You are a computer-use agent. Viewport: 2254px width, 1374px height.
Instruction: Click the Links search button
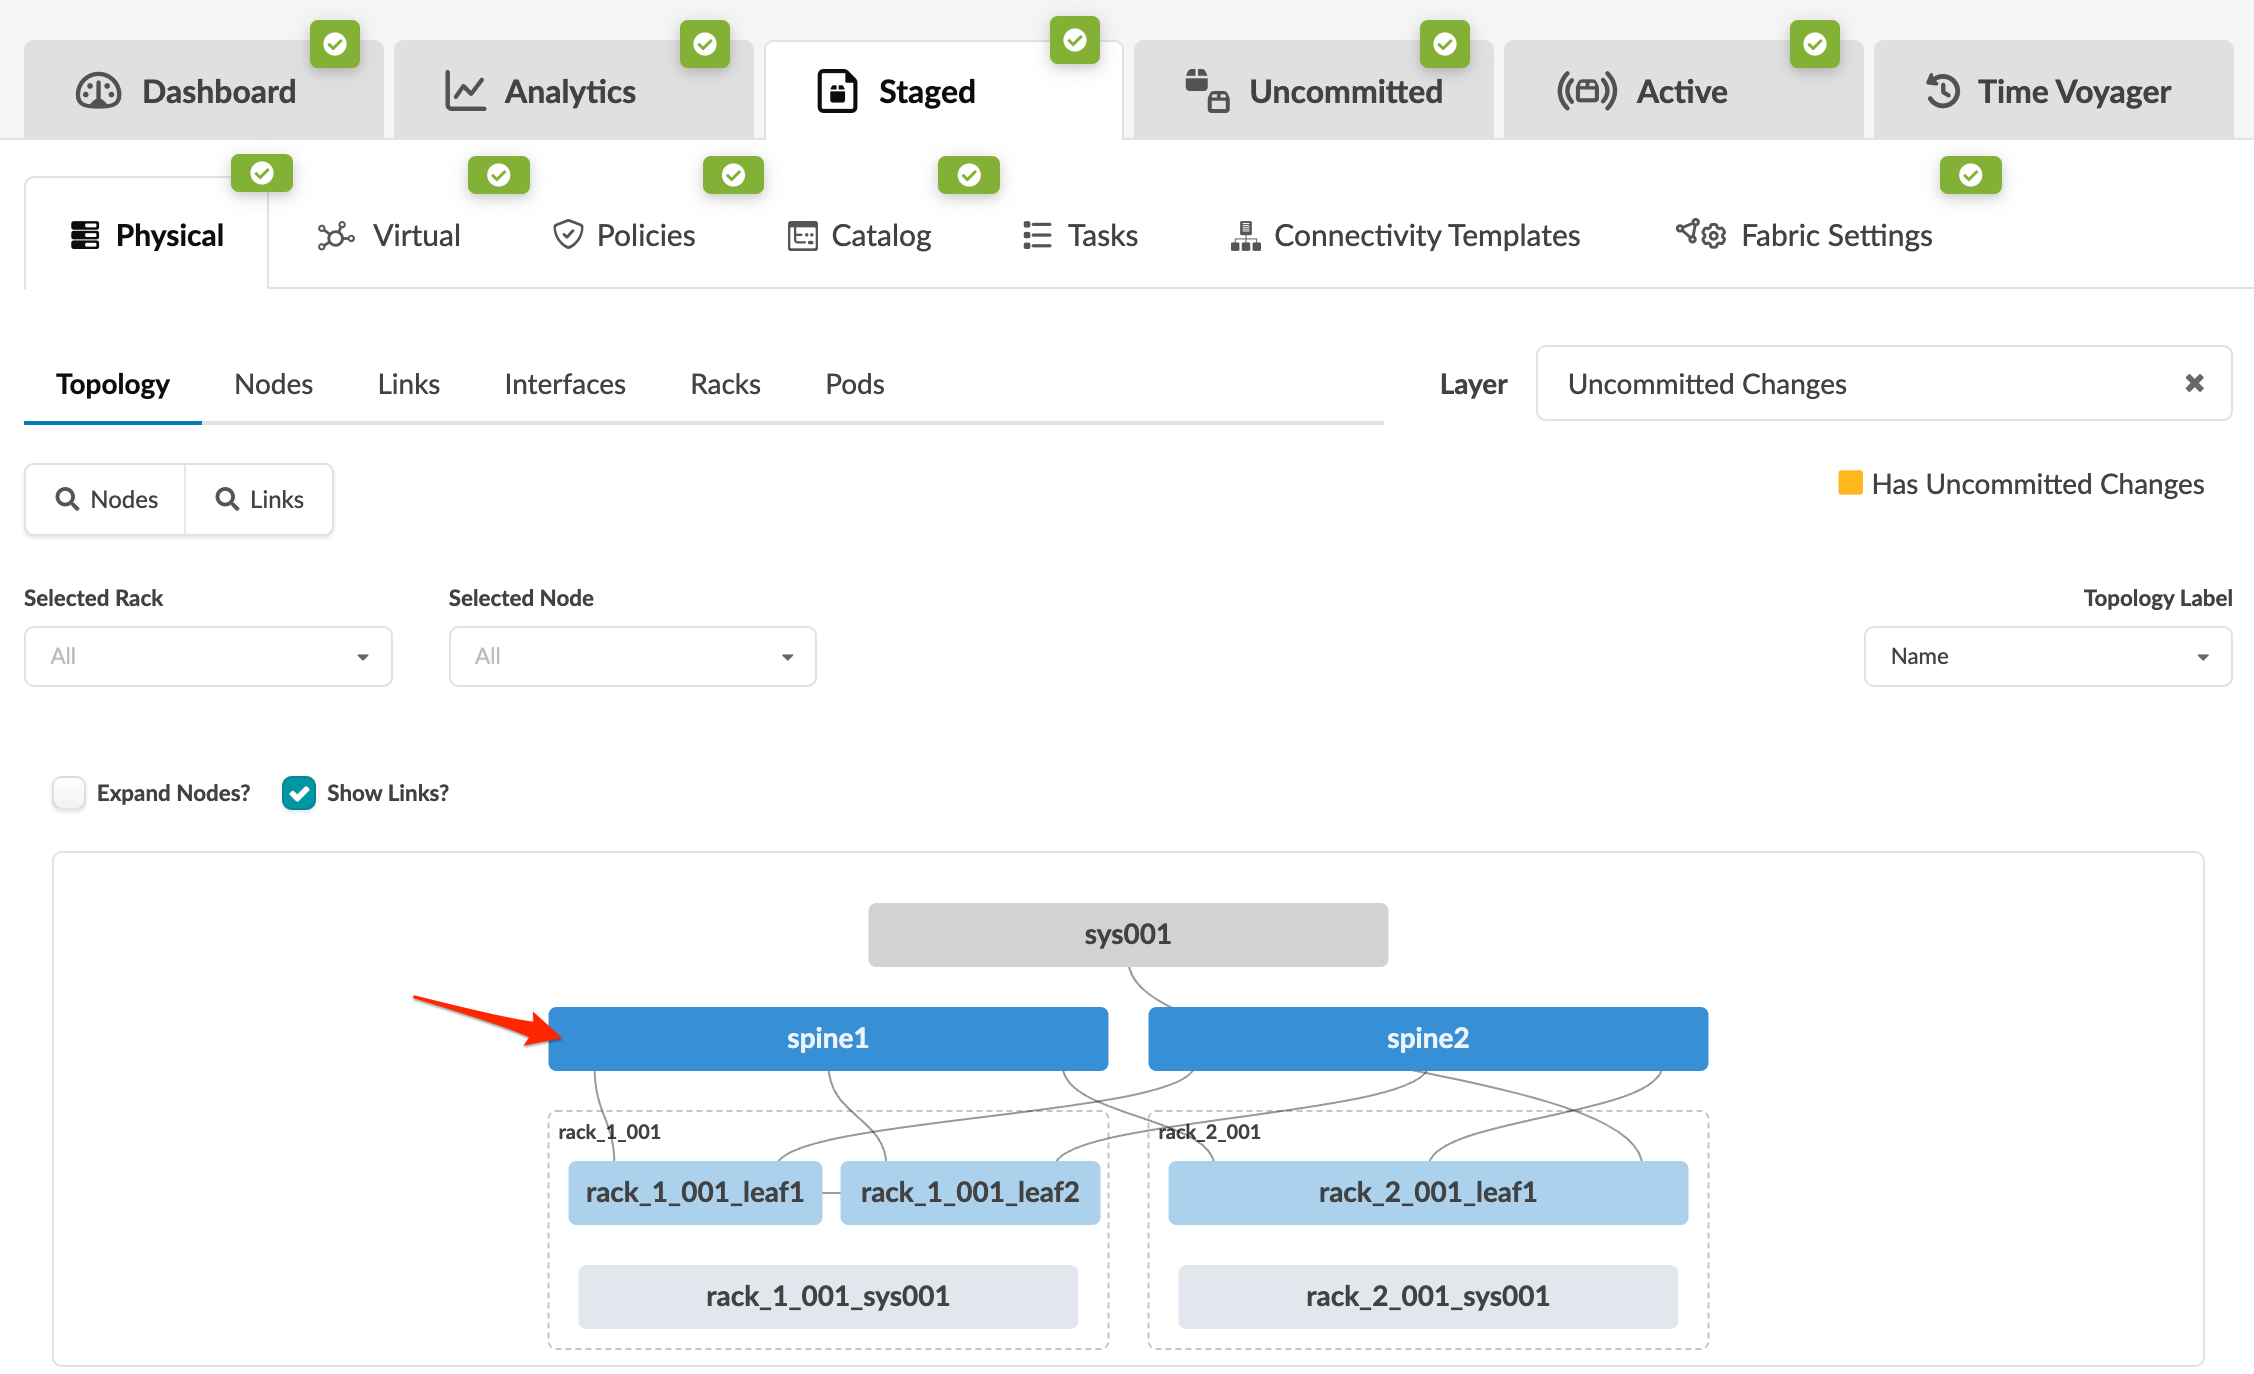[260, 499]
